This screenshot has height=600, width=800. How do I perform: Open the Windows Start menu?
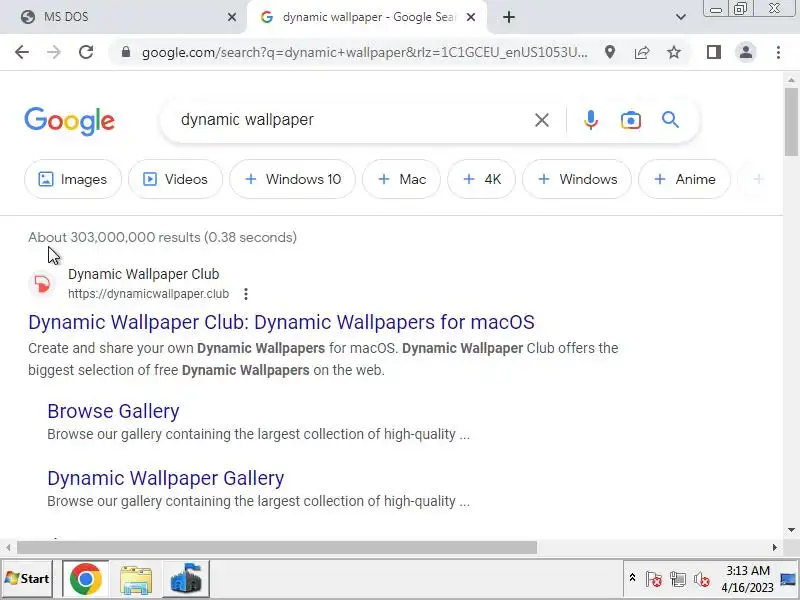(27, 579)
